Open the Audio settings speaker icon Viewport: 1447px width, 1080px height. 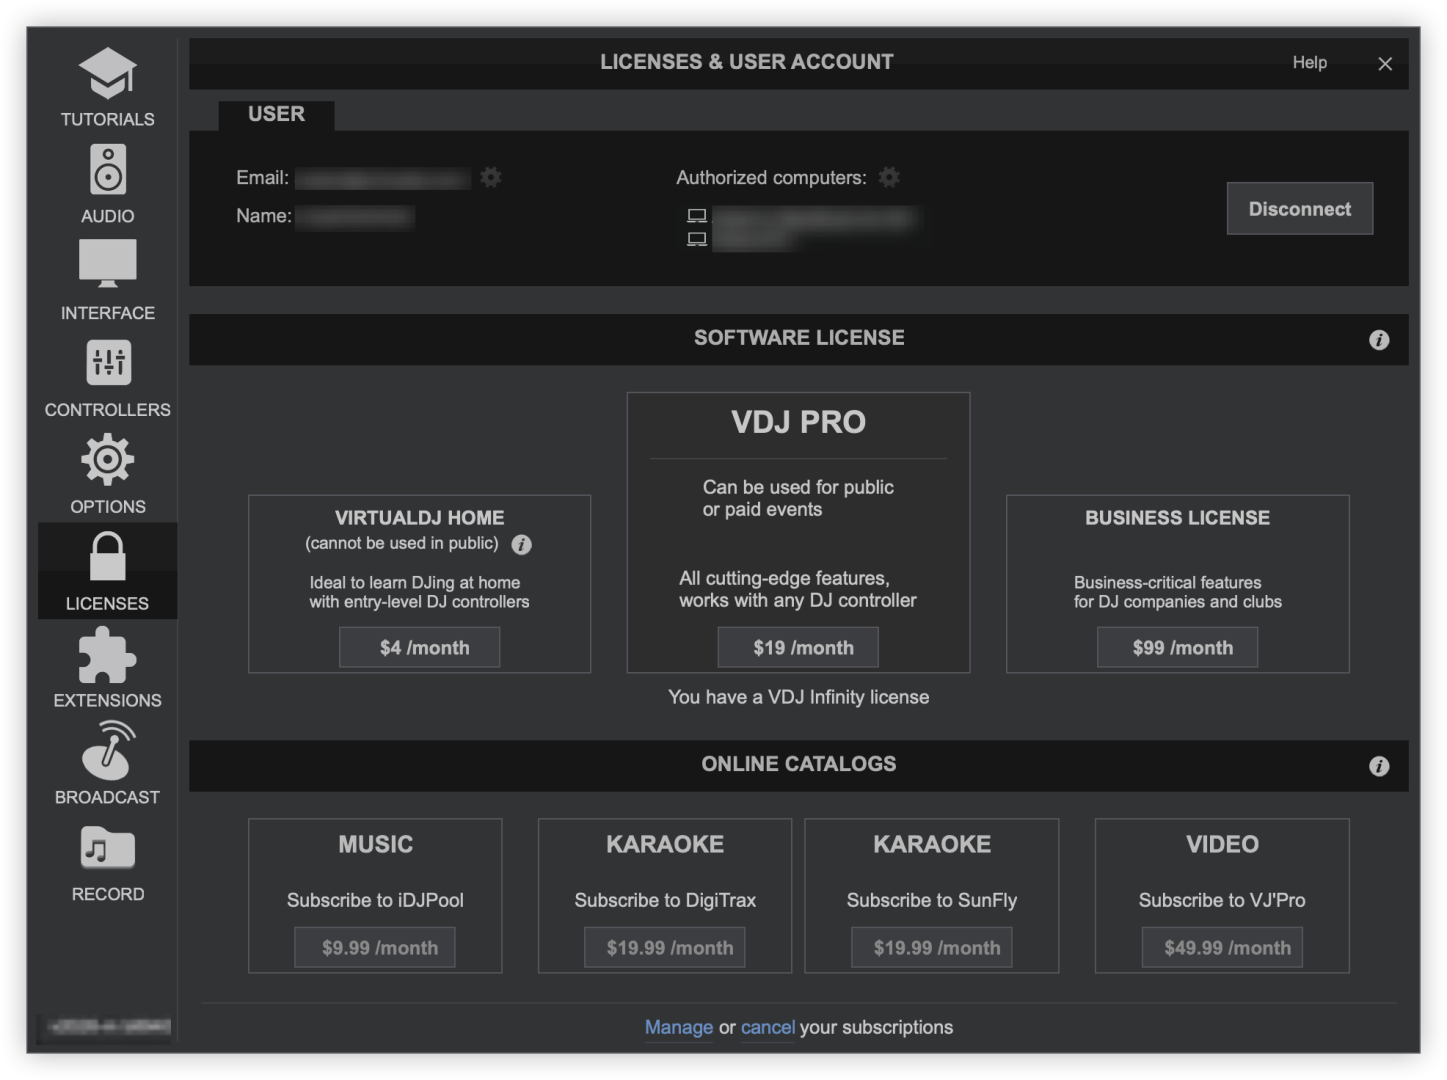(x=107, y=170)
